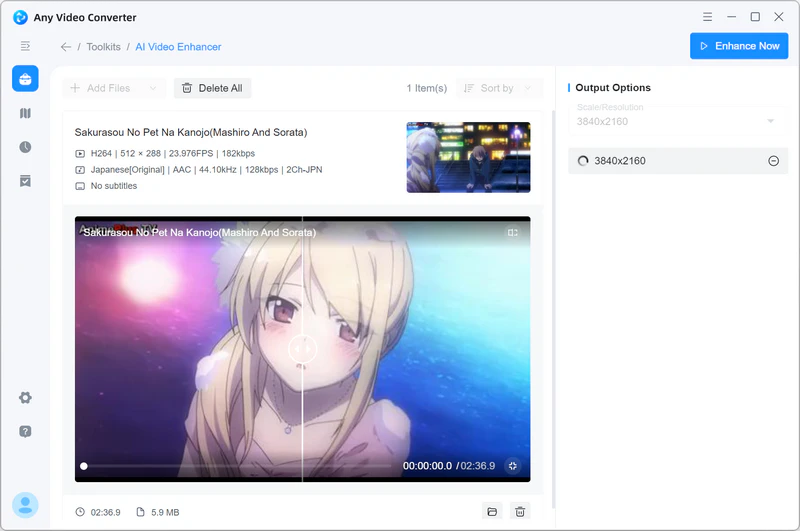Image resolution: width=800 pixels, height=531 pixels.
Task: Select the Toolkits breadcrumb link
Action: [104, 47]
